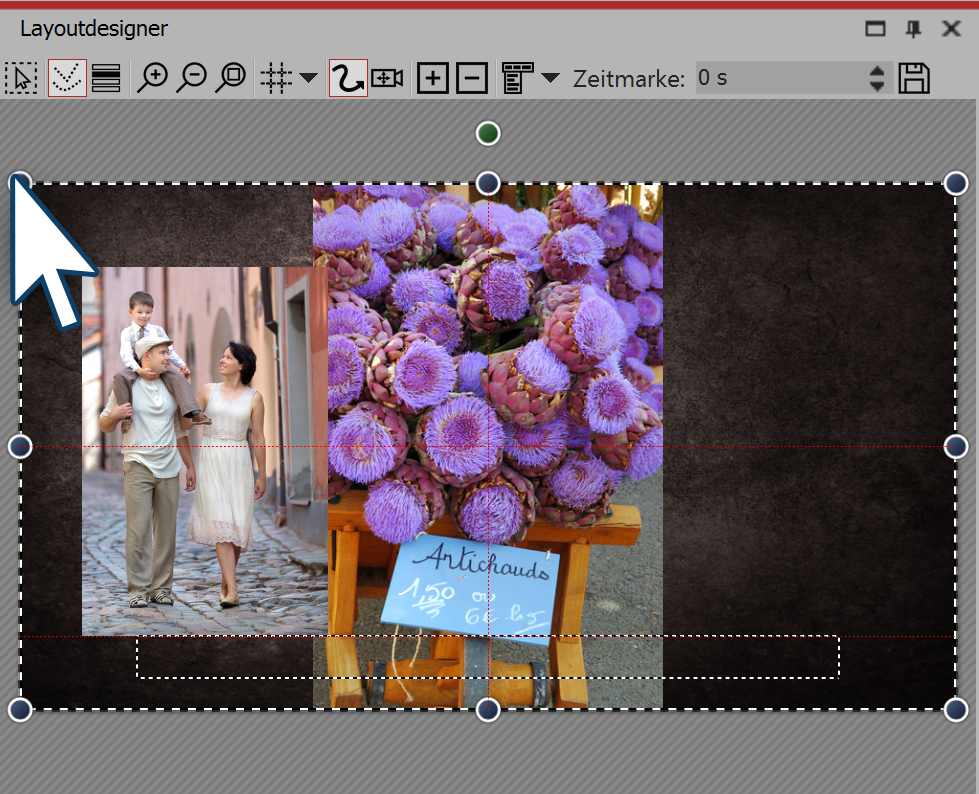The height and width of the screenshot is (794, 979).
Task: Click the Zeitmarke value field
Action: (x=780, y=77)
